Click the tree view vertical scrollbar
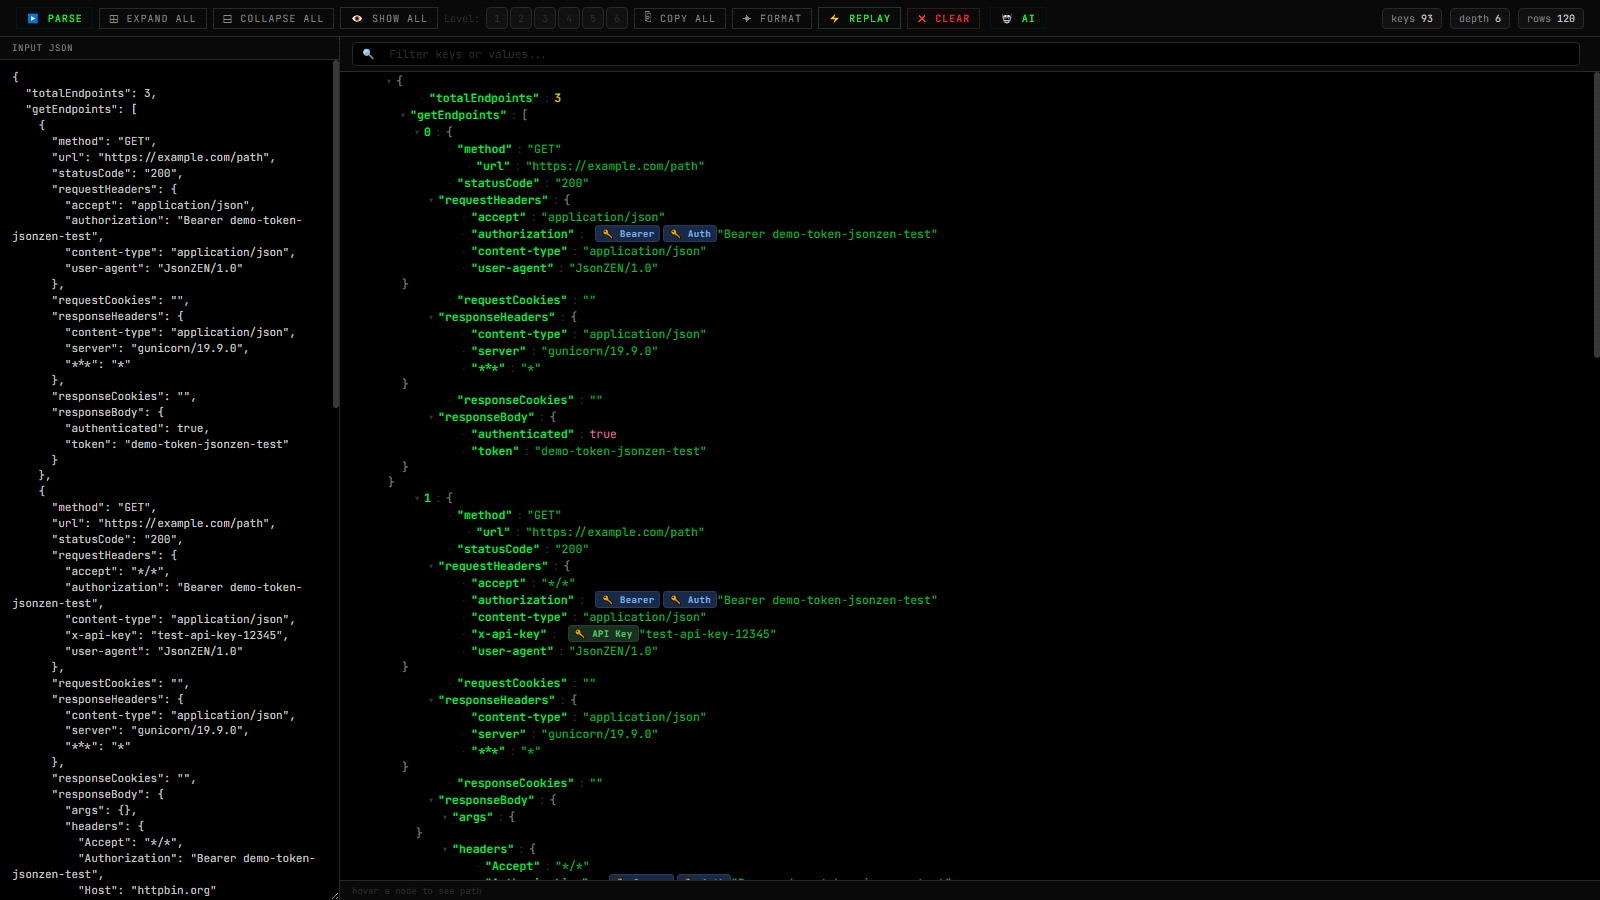 (x=1596, y=215)
